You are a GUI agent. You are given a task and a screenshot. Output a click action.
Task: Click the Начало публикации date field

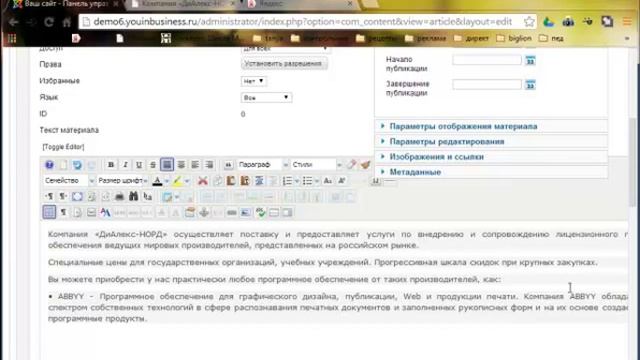[487, 60]
